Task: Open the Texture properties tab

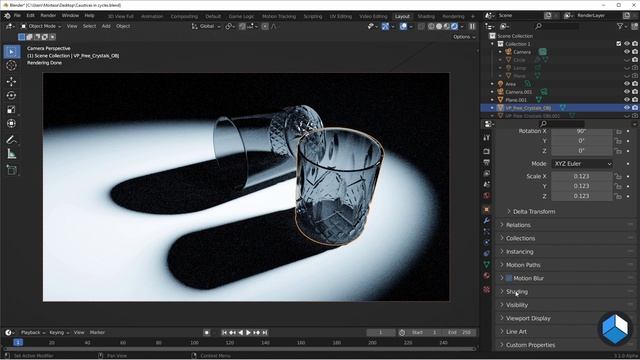Action: pyautogui.click(x=487, y=289)
